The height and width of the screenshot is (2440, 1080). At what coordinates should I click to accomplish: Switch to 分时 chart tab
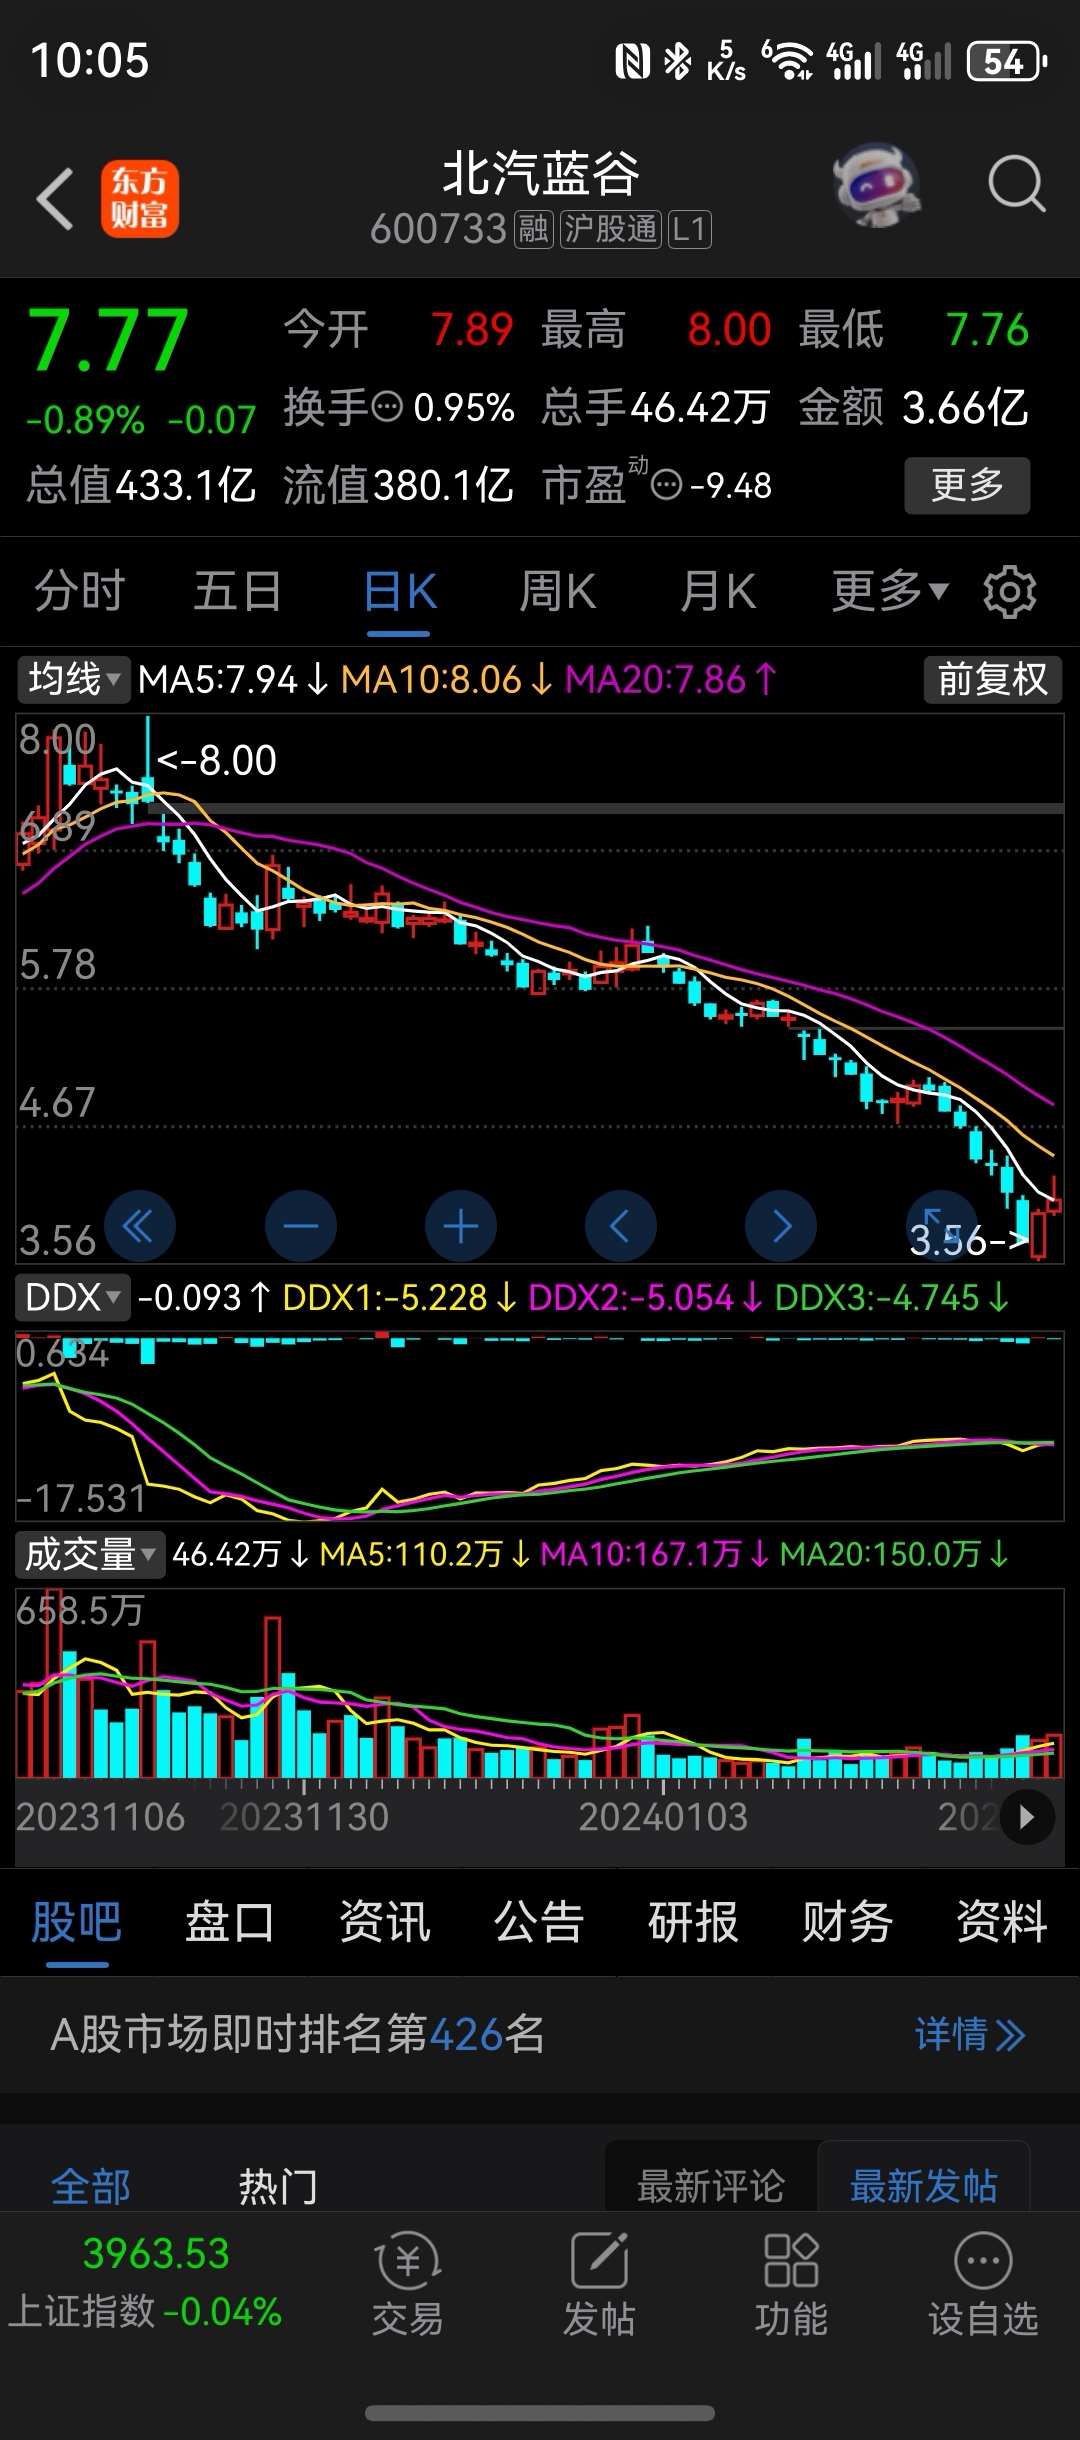tap(80, 591)
